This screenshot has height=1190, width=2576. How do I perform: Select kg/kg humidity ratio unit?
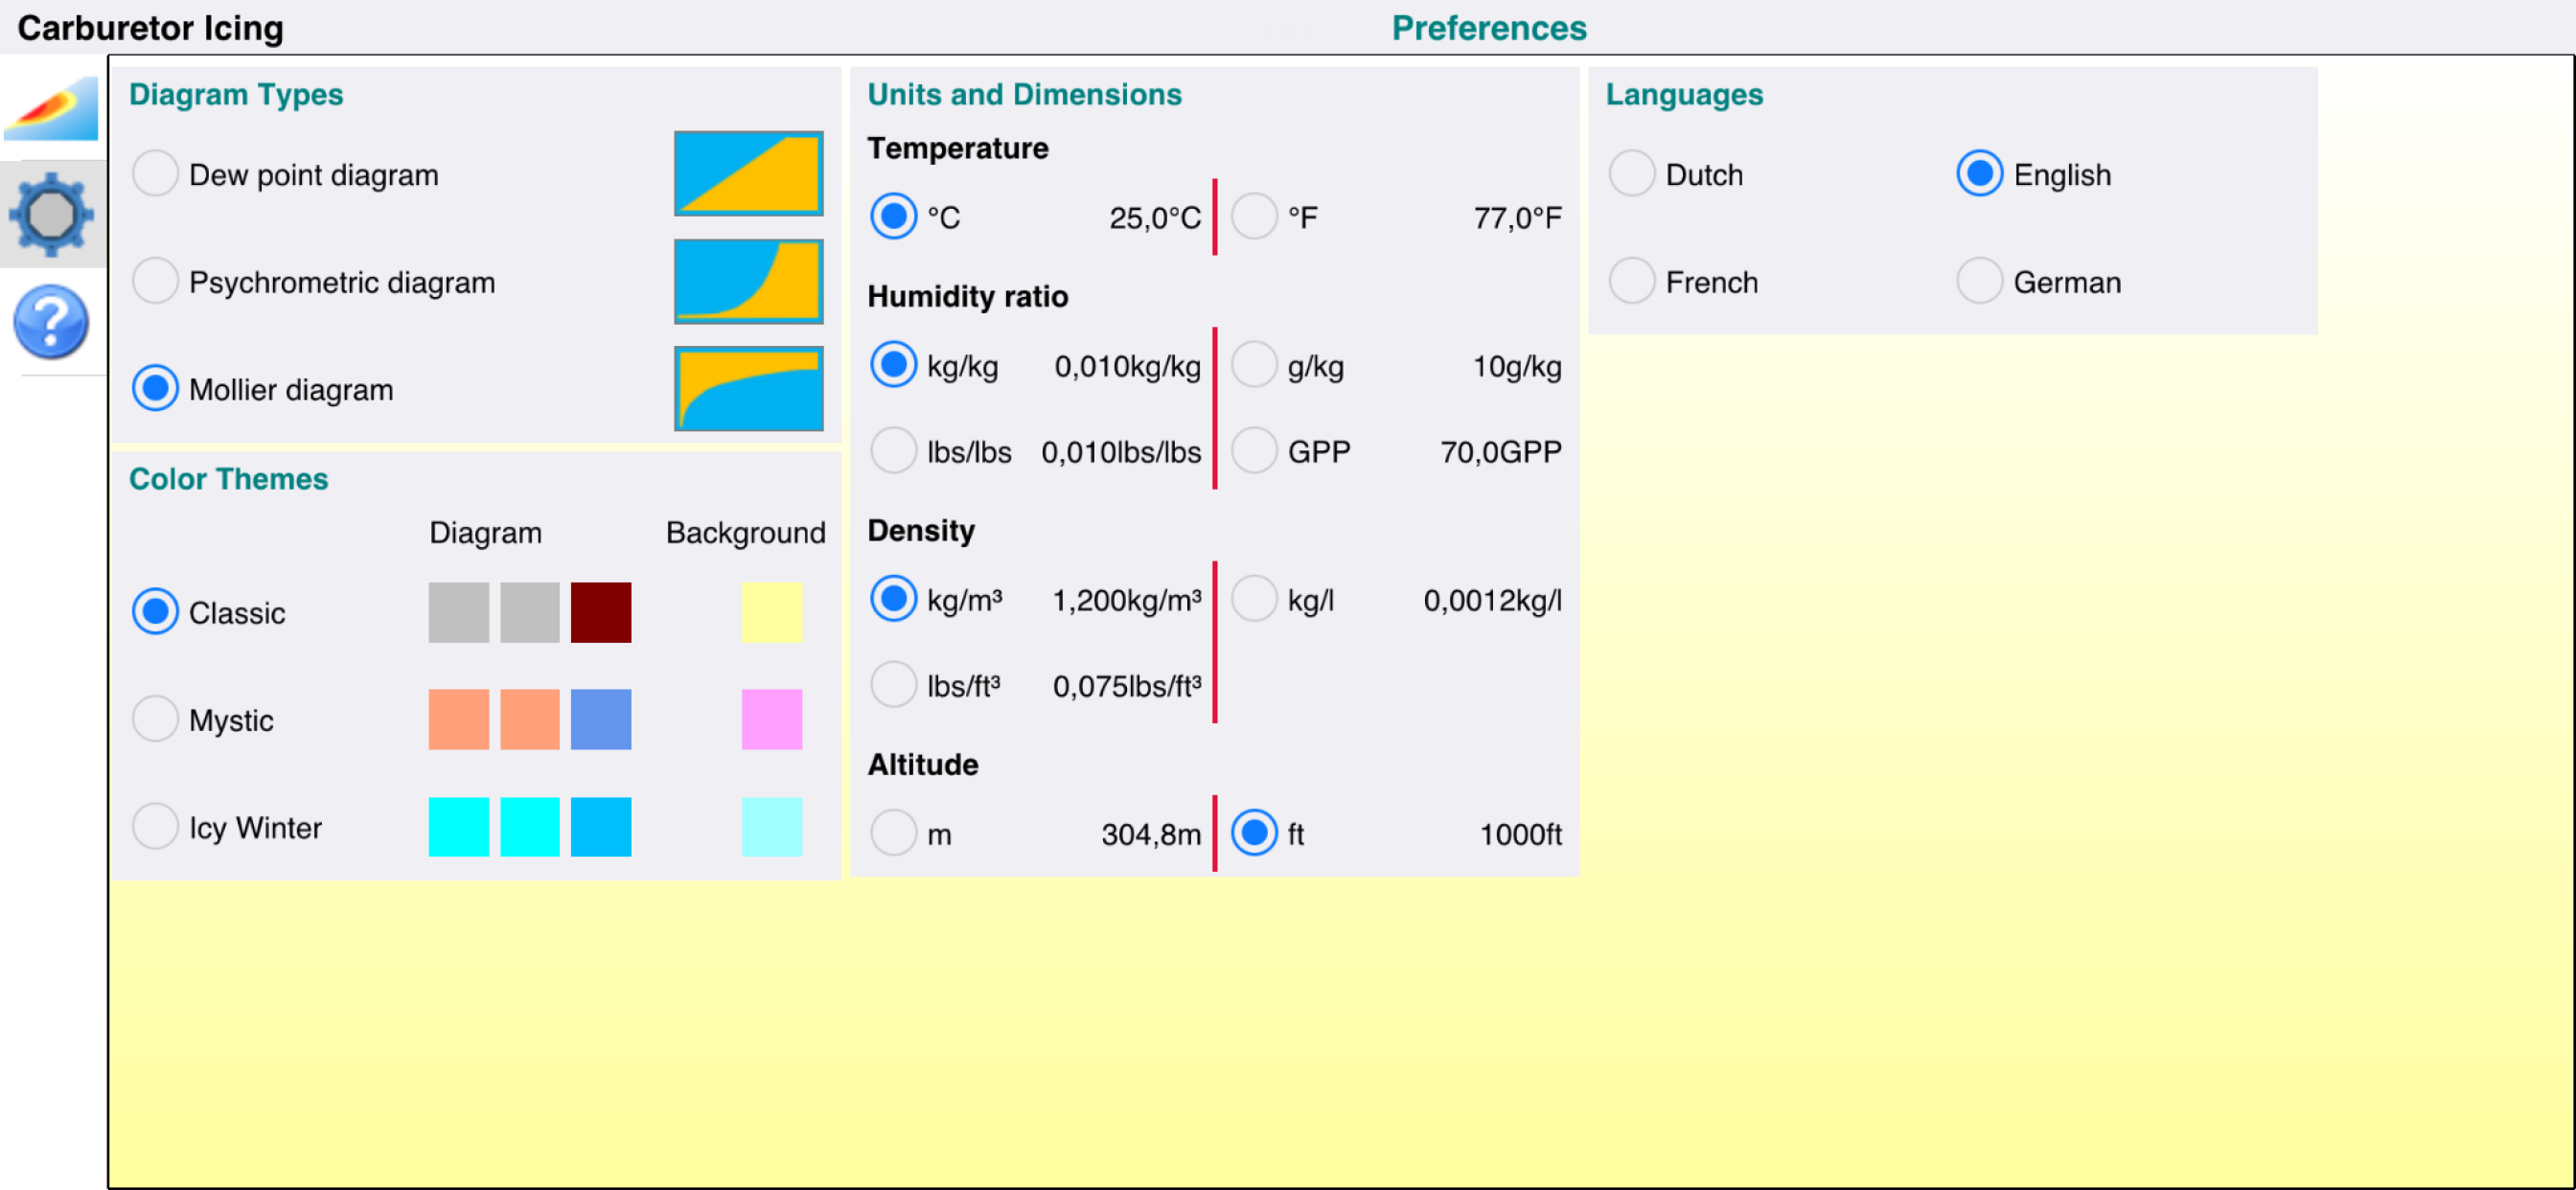(x=893, y=365)
